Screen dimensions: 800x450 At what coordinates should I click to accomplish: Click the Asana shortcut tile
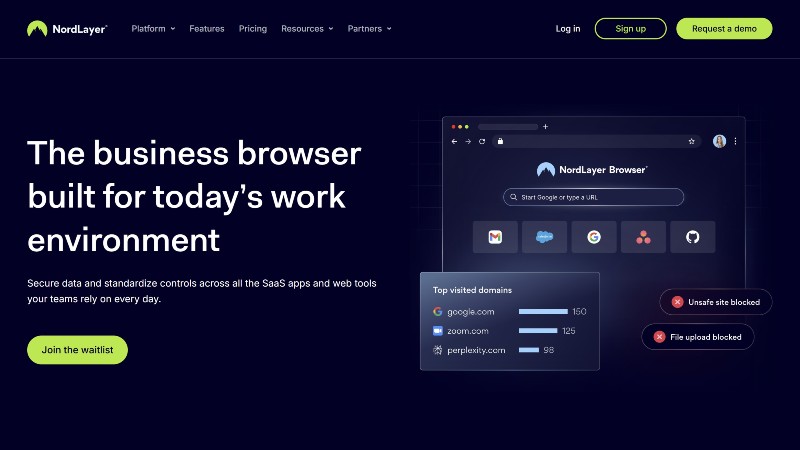pyautogui.click(x=643, y=237)
